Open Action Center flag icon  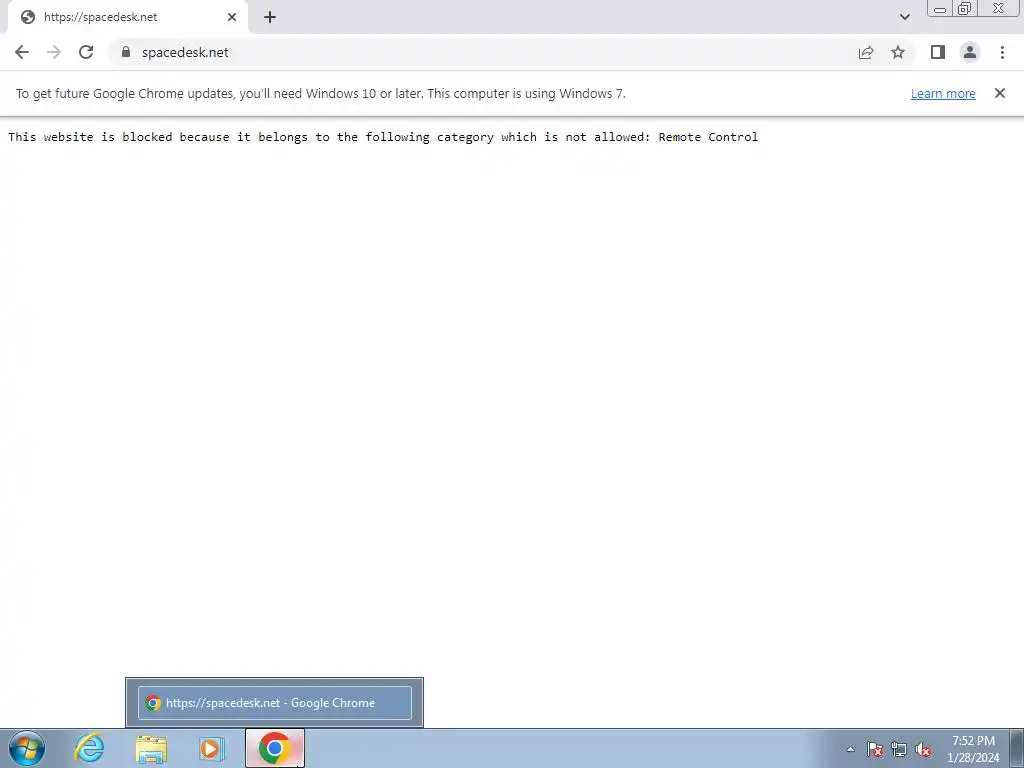click(875, 749)
